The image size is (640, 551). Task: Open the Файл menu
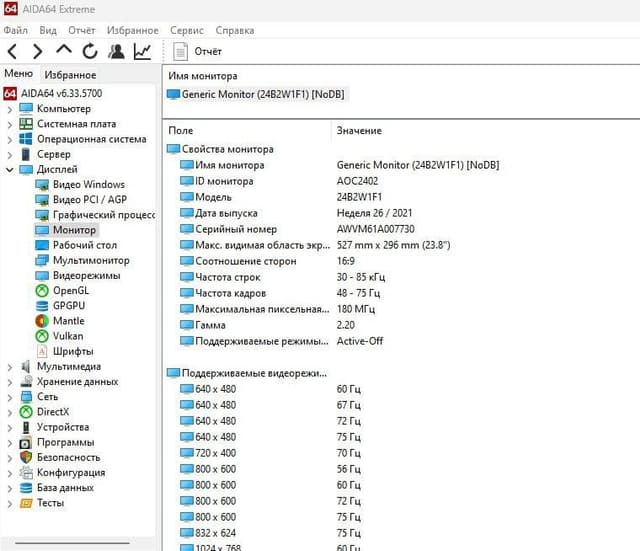click(16, 30)
